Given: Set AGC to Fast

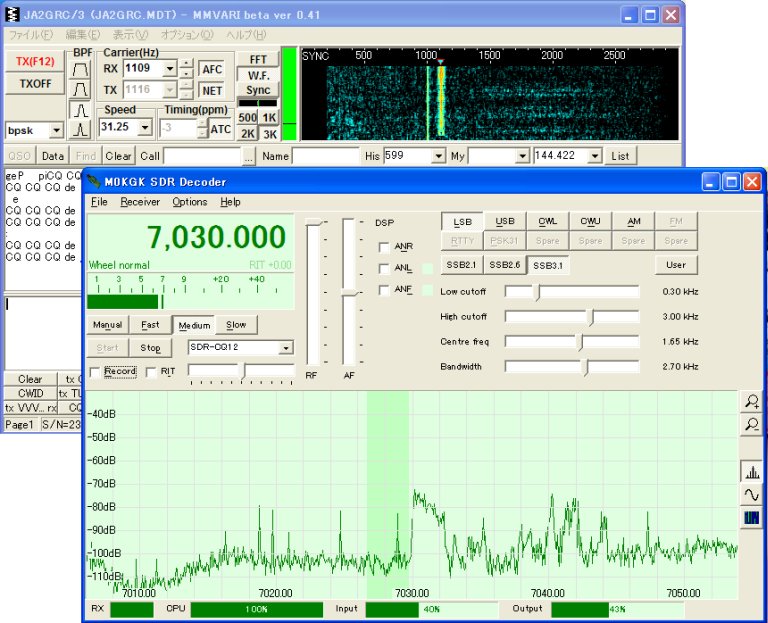Looking at the screenshot, I should 150,325.
